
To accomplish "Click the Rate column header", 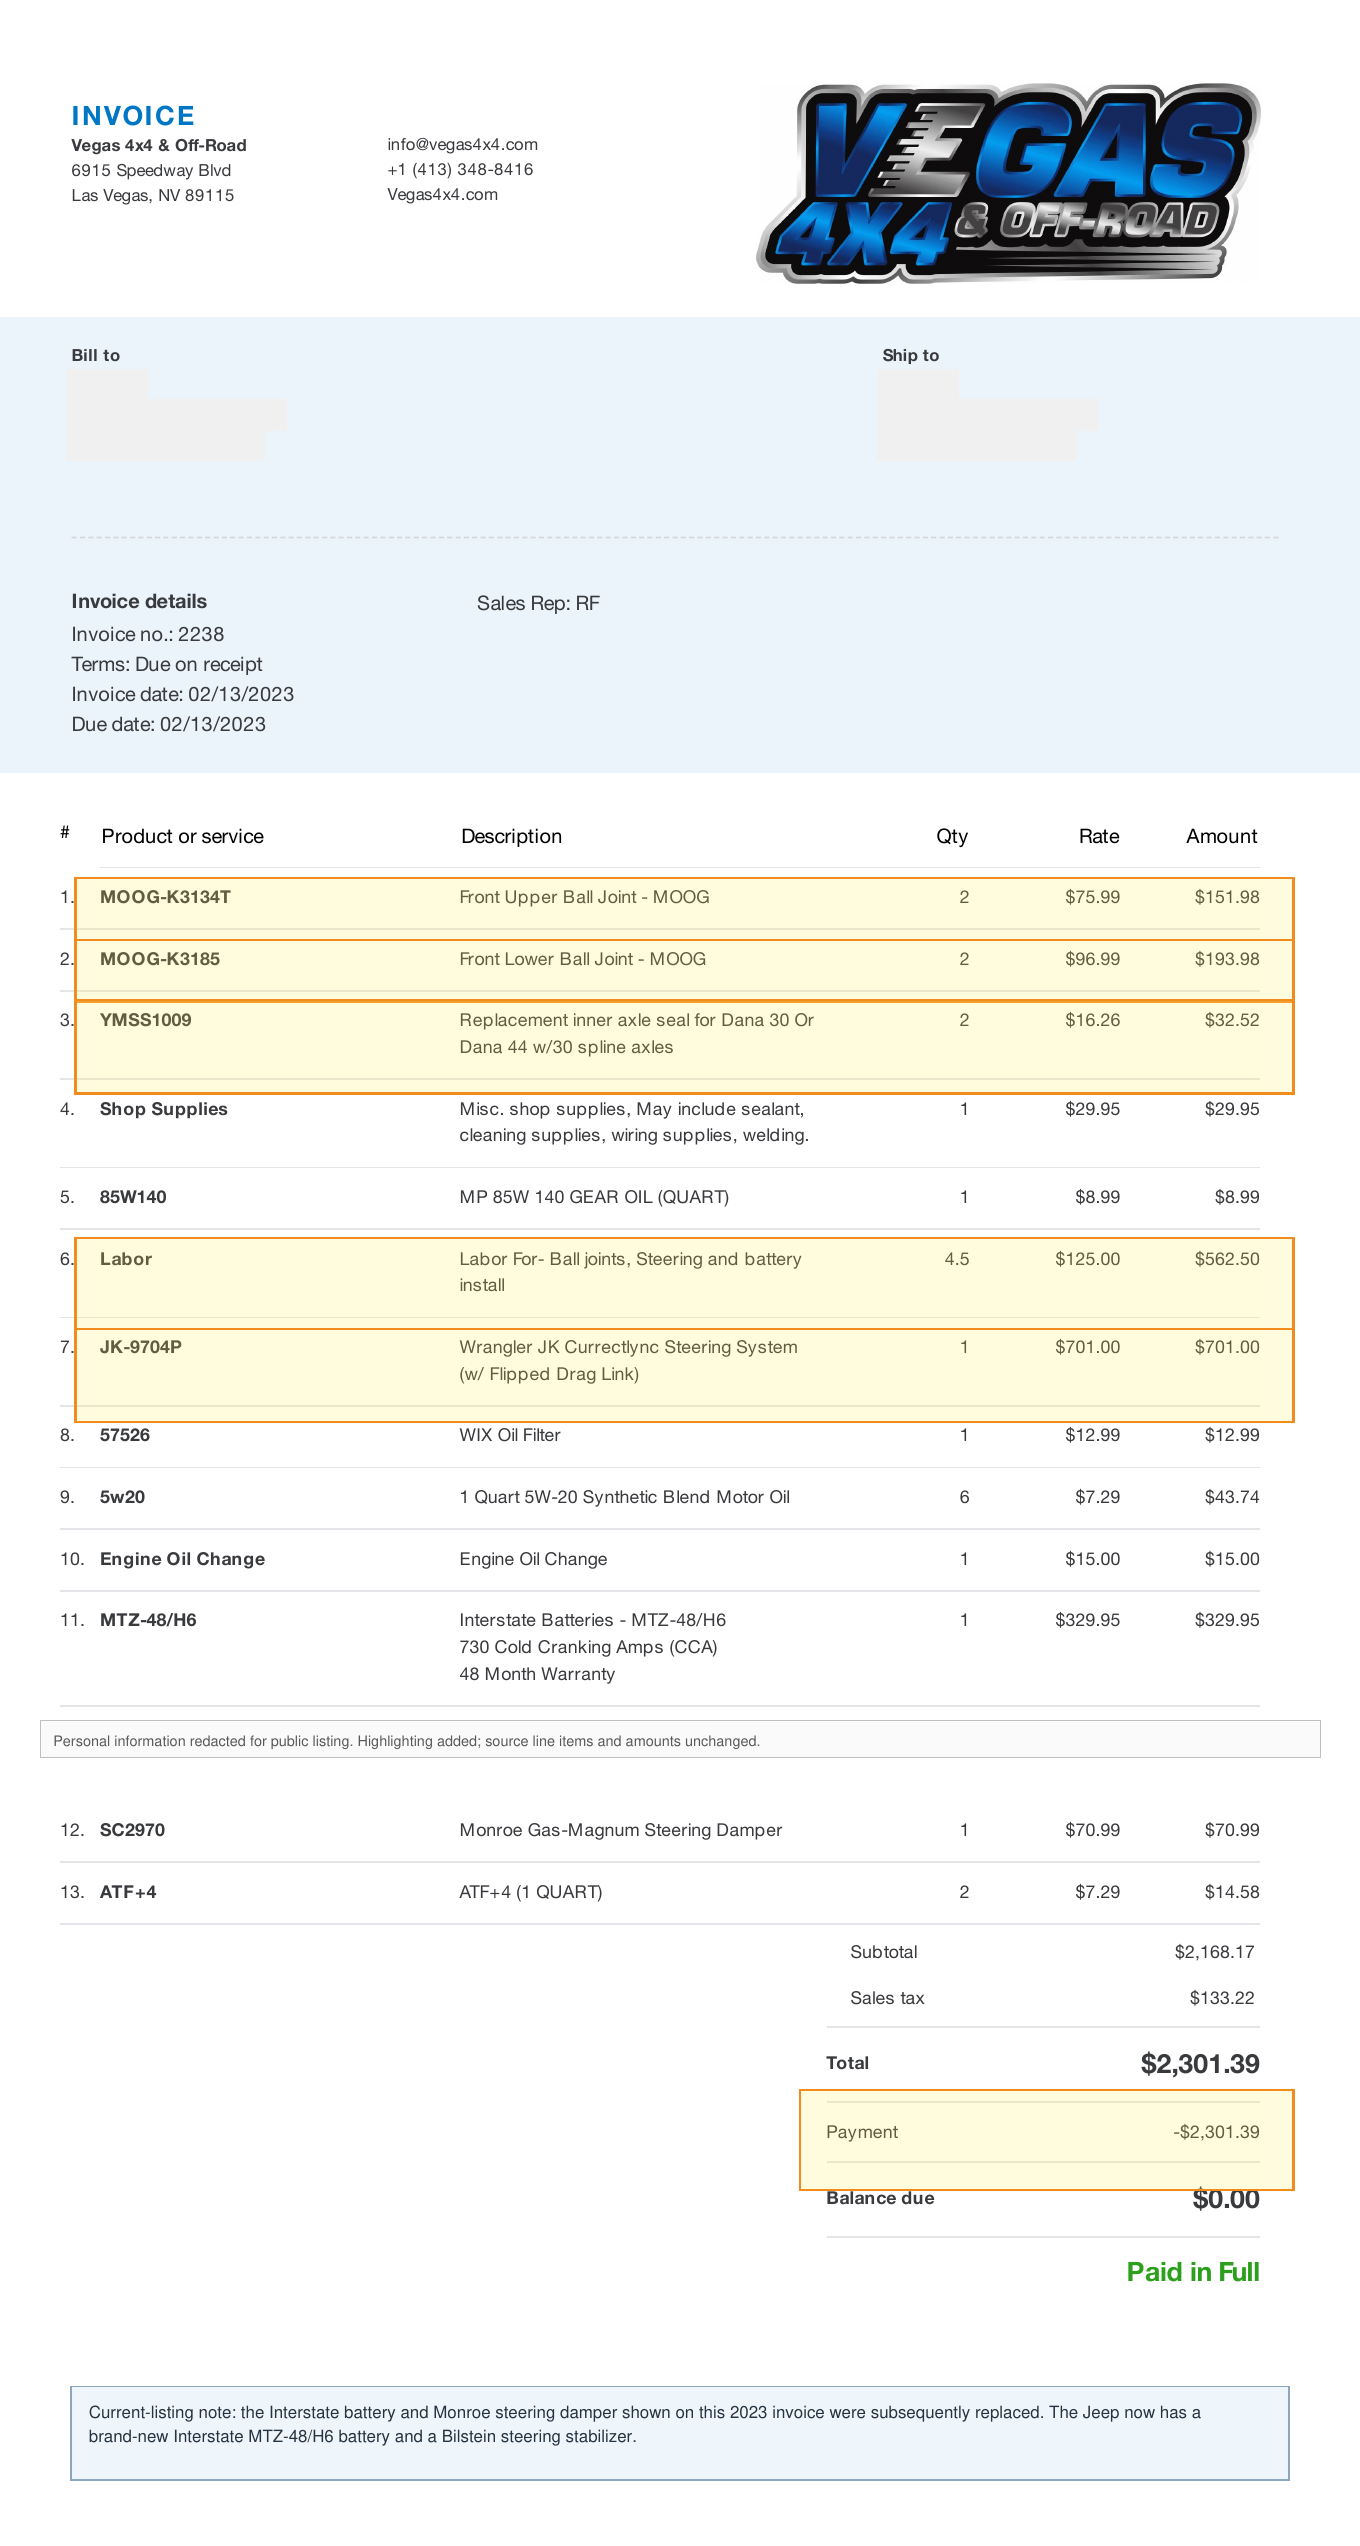I will tap(1099, 836).
